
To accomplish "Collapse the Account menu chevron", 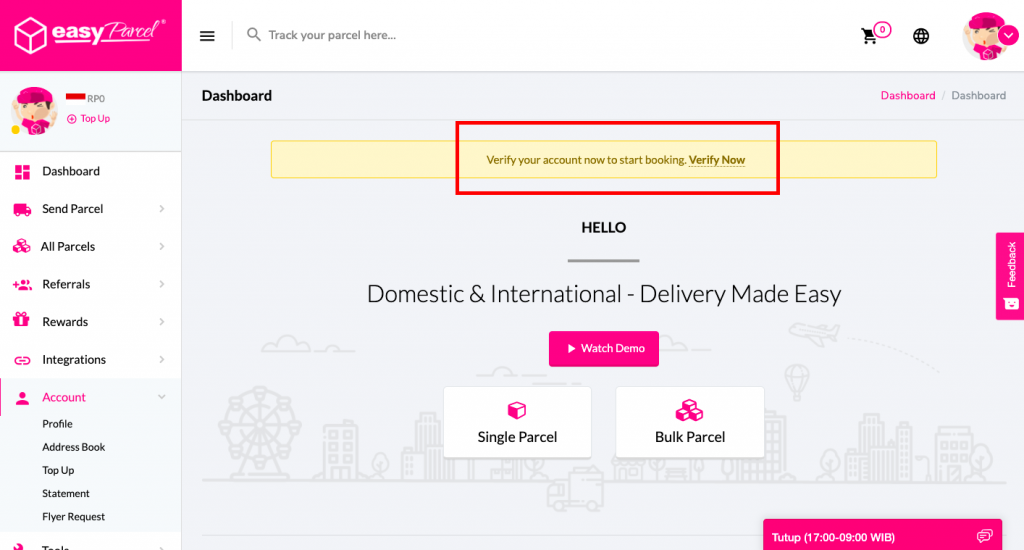I will point(162,397).
